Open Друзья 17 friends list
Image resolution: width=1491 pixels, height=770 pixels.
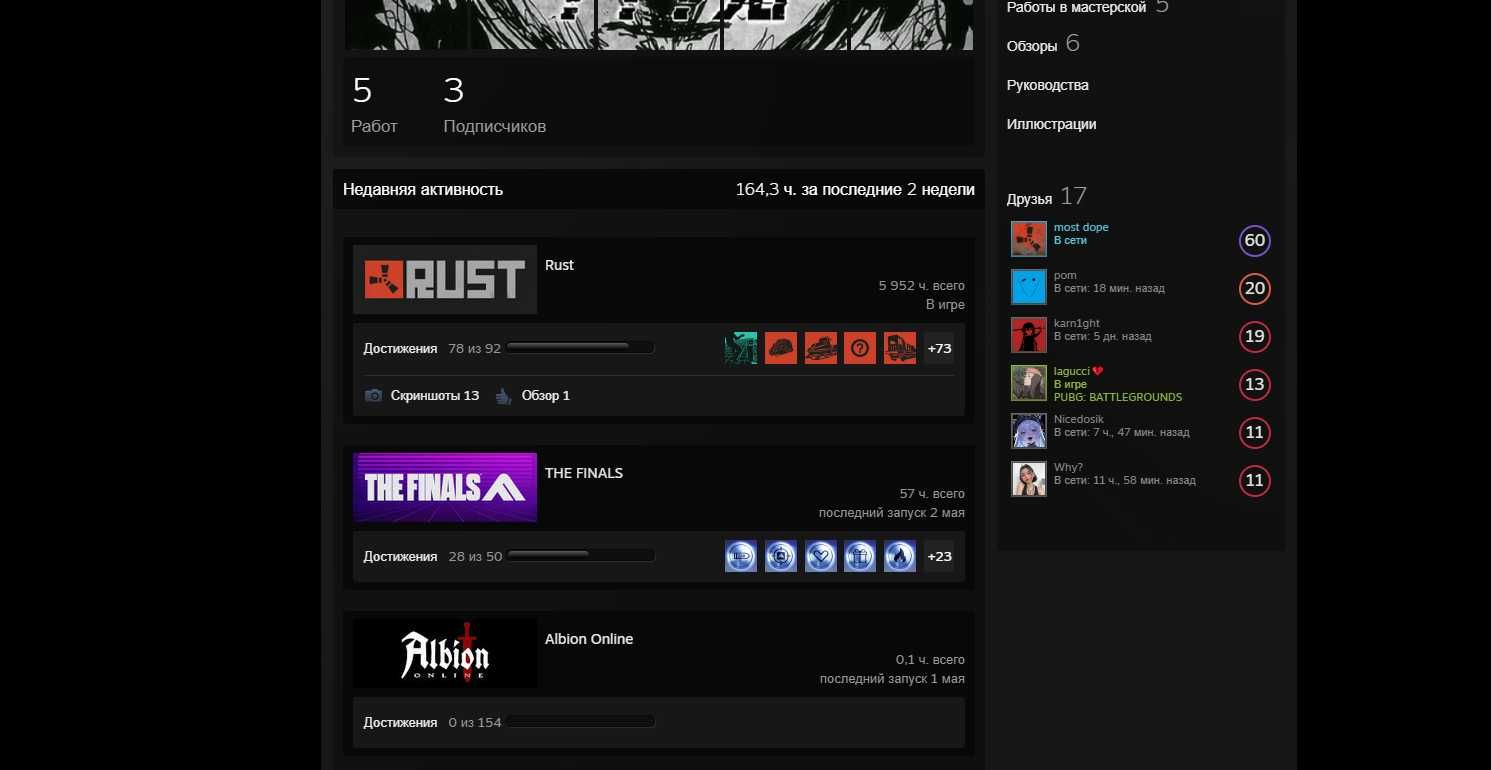(x=1046, y=197)
